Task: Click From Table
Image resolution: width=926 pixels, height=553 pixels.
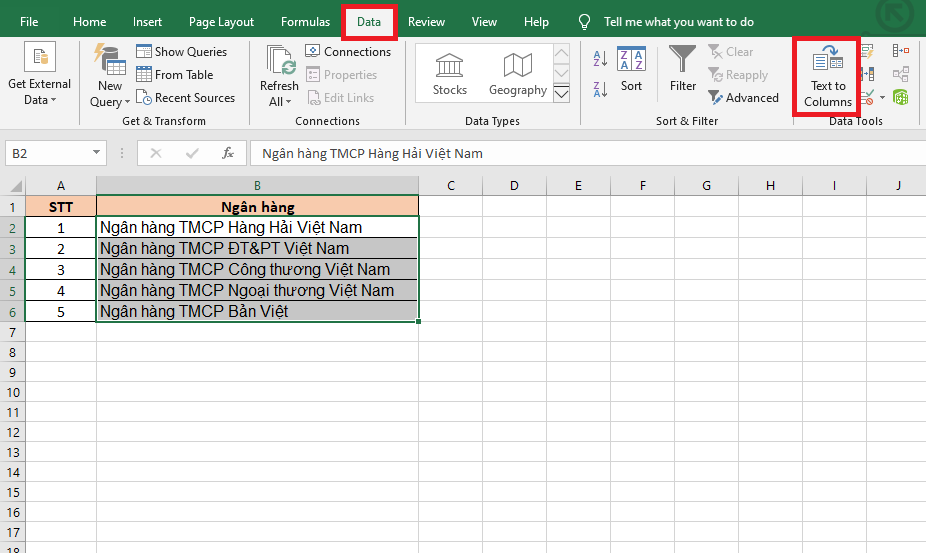Action: [x=175, y=74]
